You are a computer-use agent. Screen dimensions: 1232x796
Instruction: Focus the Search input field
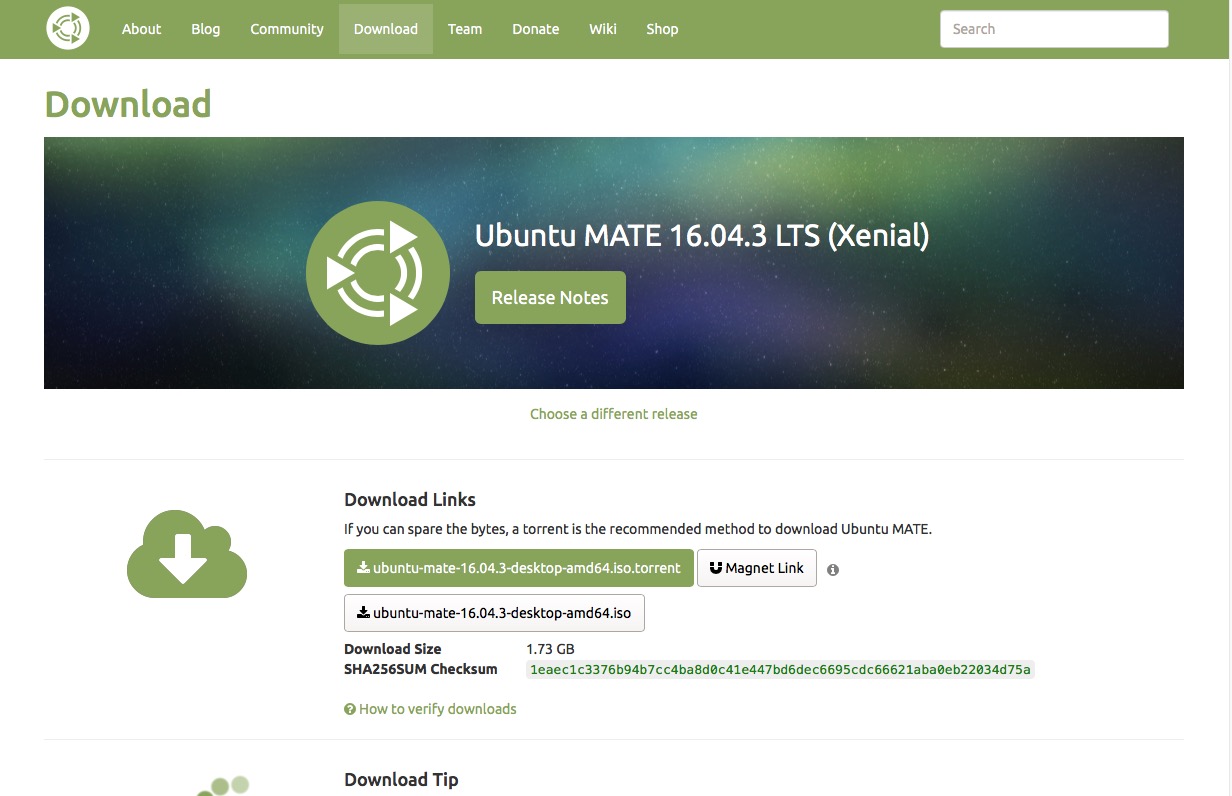pos(1054,29)
